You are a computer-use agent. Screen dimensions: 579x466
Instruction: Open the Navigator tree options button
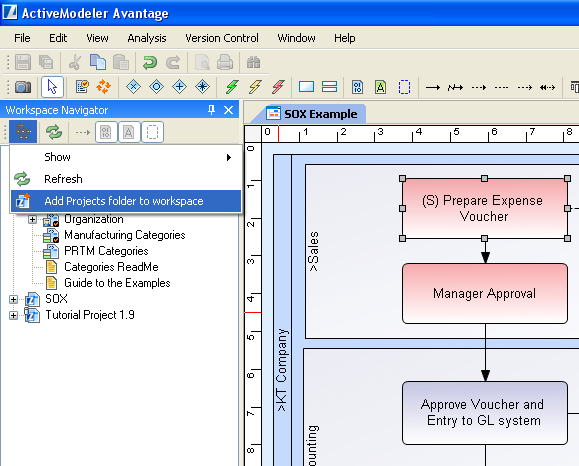[23, 131]
